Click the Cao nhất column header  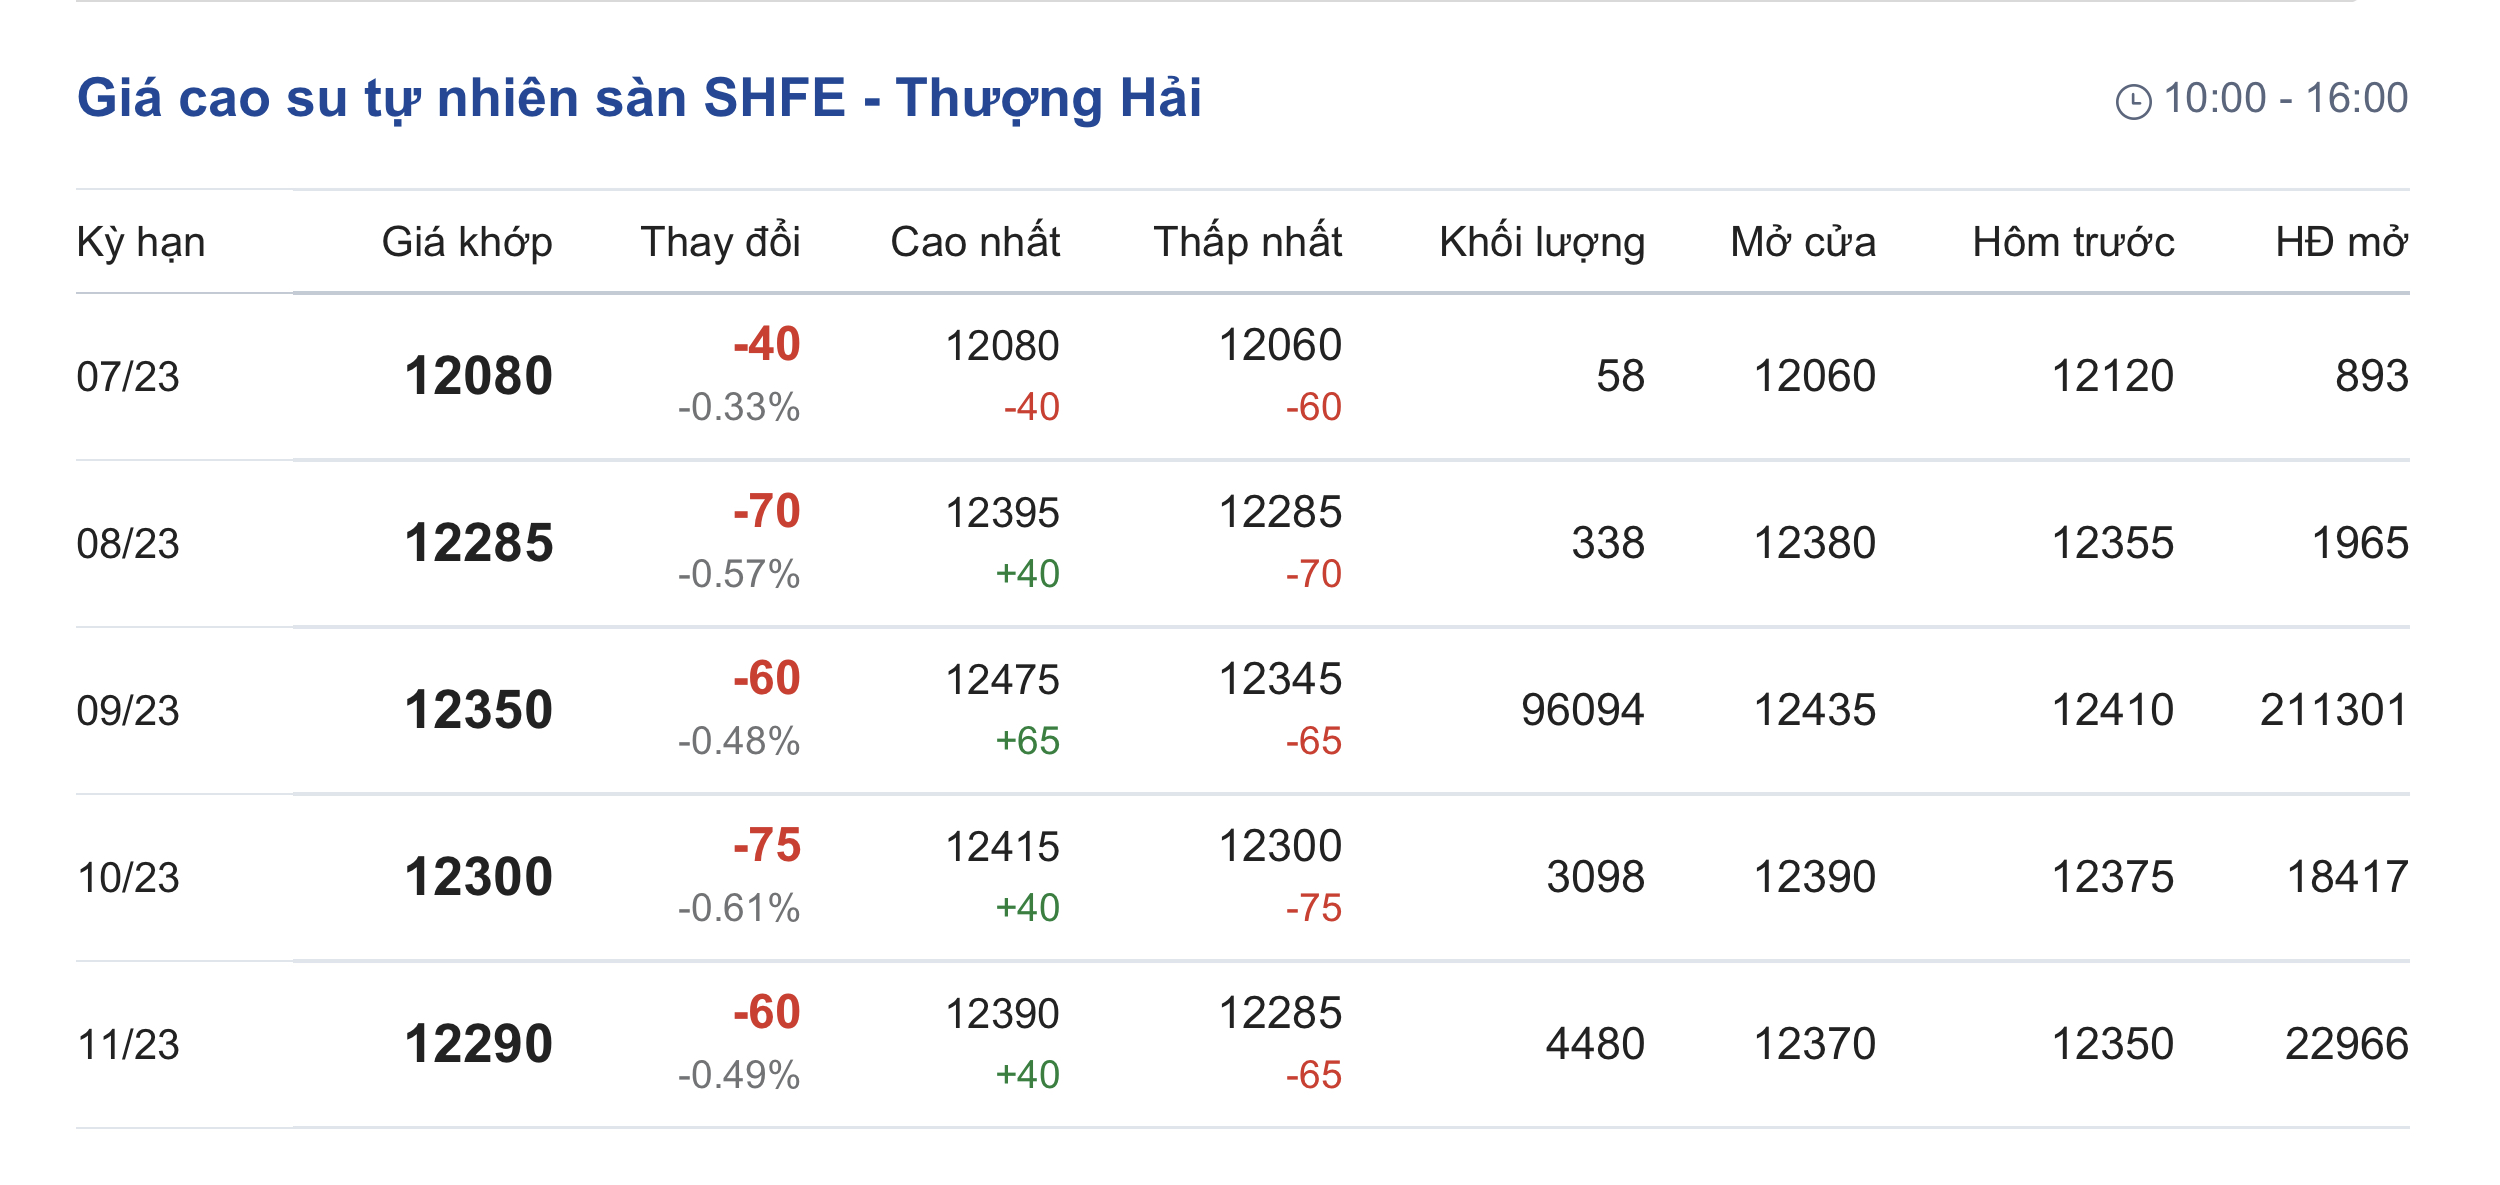coord(975,242)
